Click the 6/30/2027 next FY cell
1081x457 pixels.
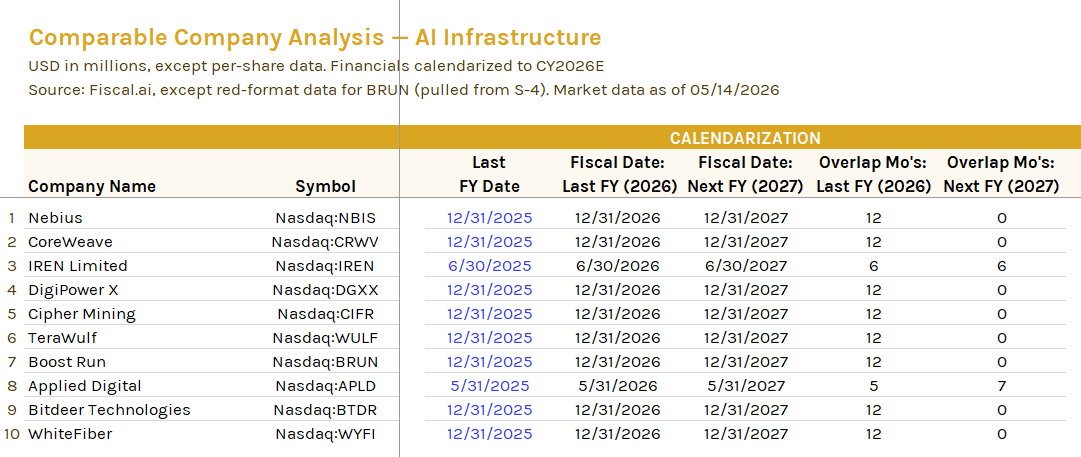[745, 266]
